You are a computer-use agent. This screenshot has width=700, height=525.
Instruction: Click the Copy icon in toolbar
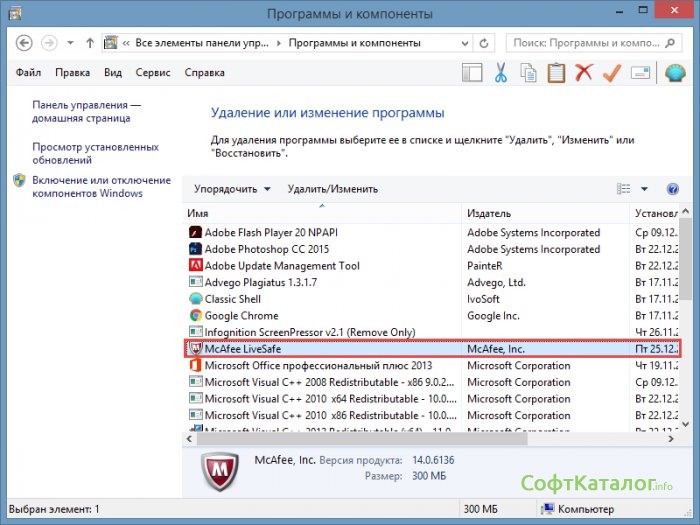(x=528, y=73)
